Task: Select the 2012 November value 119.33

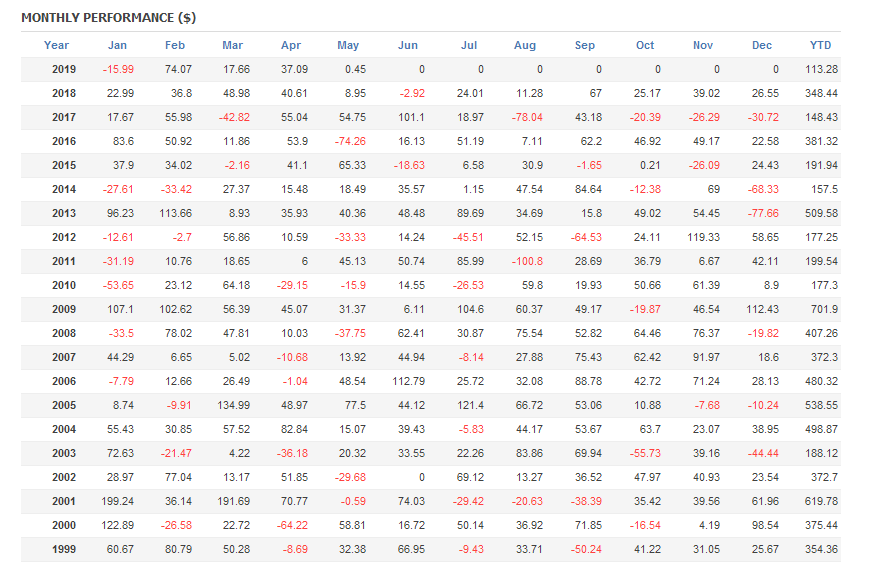Action: coord(702,237)
